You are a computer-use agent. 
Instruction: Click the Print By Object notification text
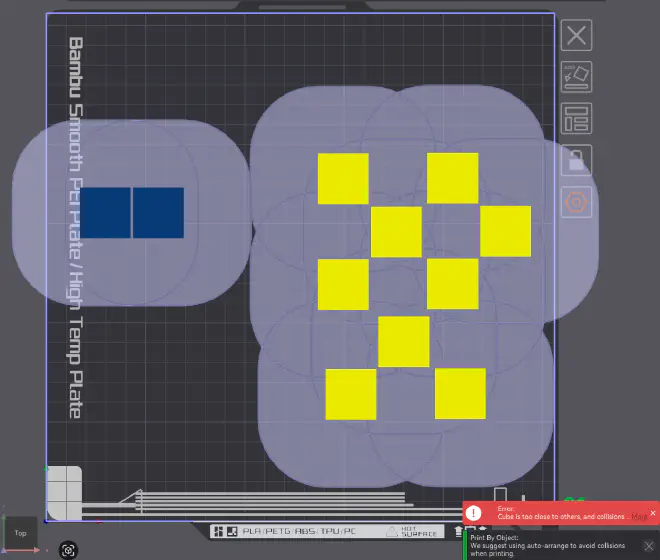tap(550, 545)
